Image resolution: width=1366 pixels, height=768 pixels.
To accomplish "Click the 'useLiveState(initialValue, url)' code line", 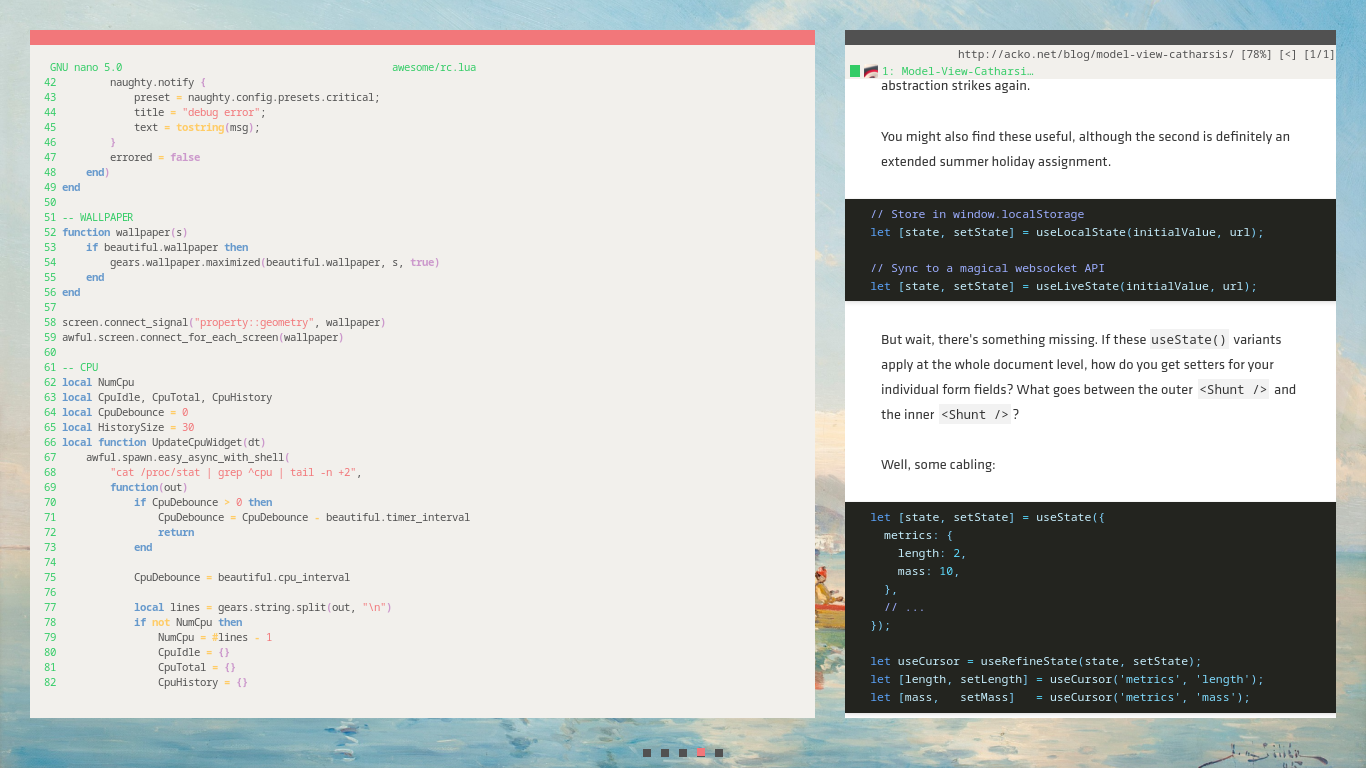I will click(x=1063, y=286).
